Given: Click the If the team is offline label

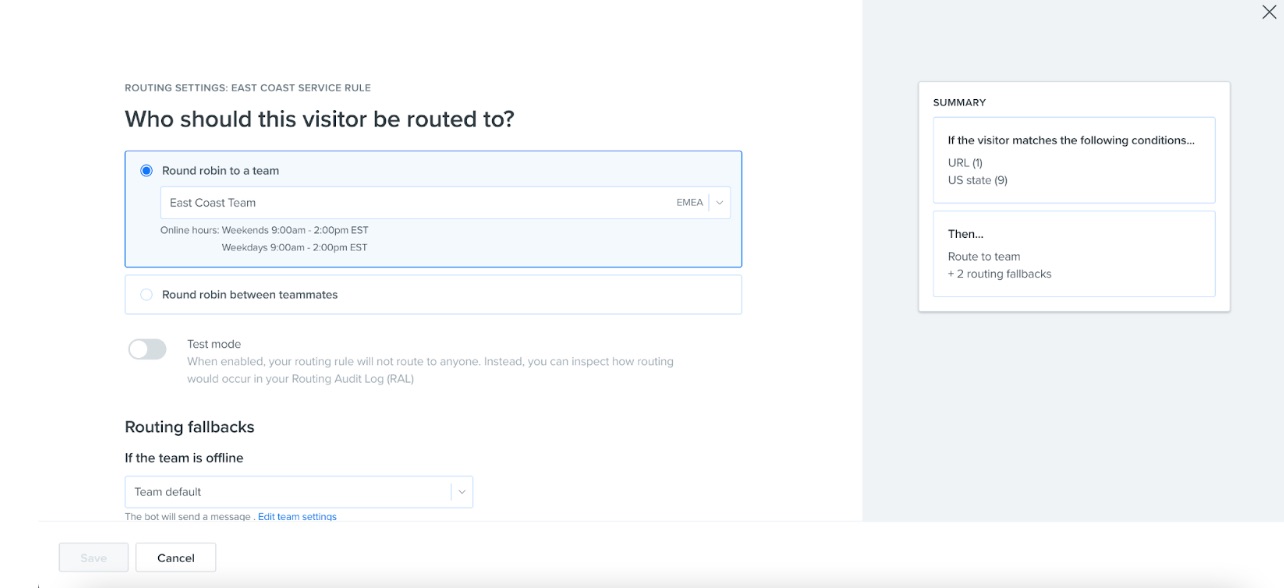Looking at the screenshot, I should pos(184,458).
